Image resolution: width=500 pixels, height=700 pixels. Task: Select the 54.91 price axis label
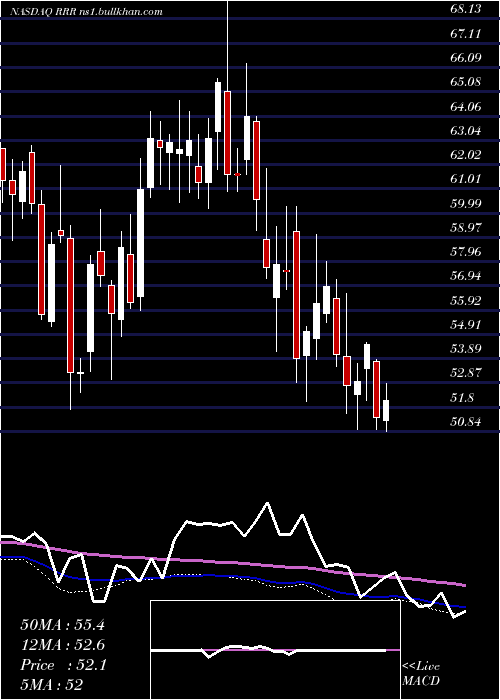coord(467,324)
